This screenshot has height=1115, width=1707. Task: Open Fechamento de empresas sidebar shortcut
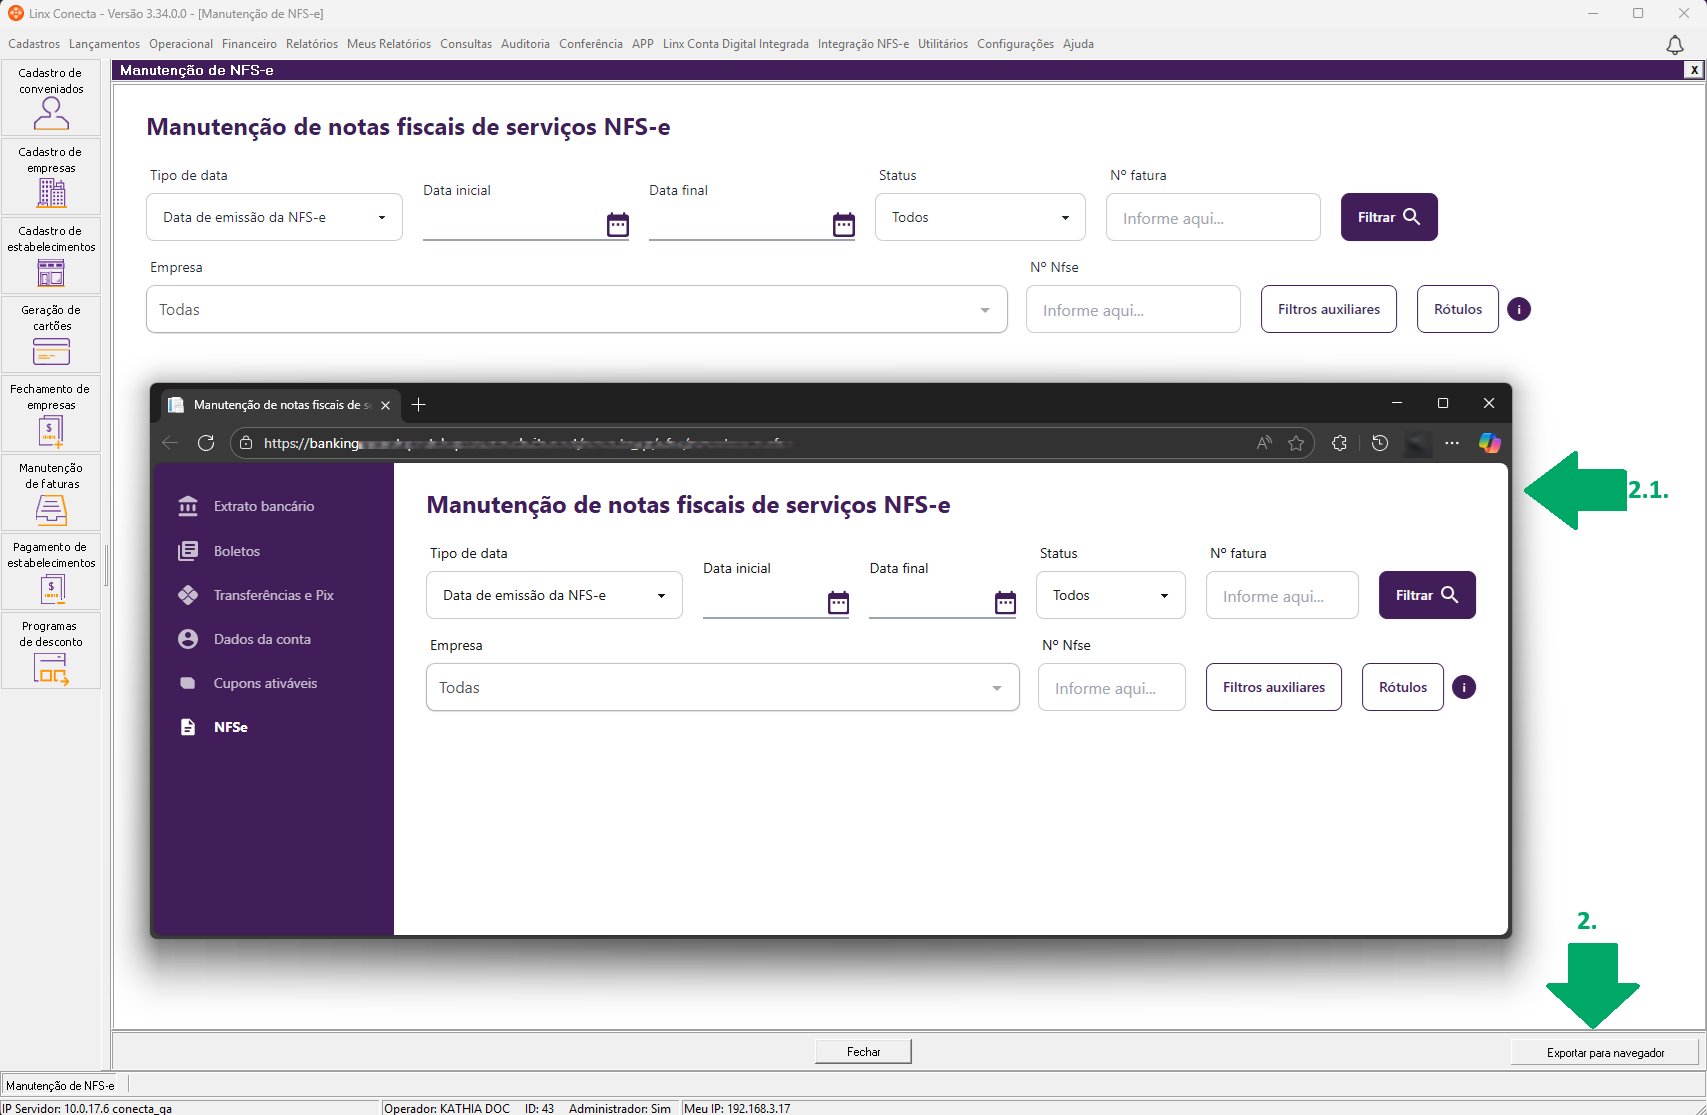pyautogui.click(x=51, y=414)
